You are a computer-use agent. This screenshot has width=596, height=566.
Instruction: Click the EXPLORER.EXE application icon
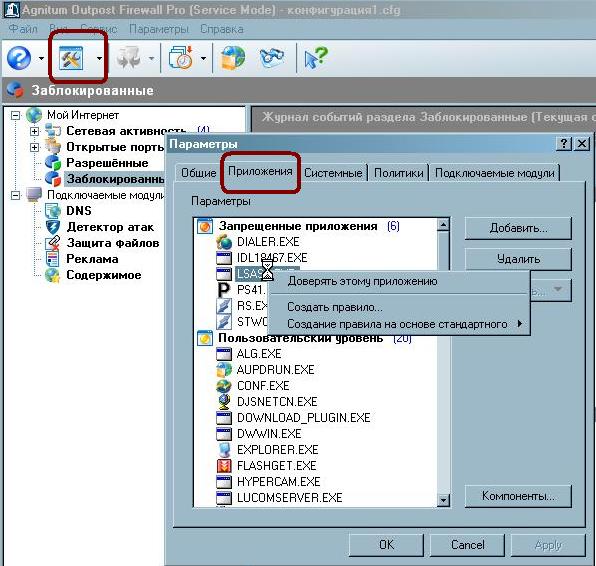click(224, 450)
